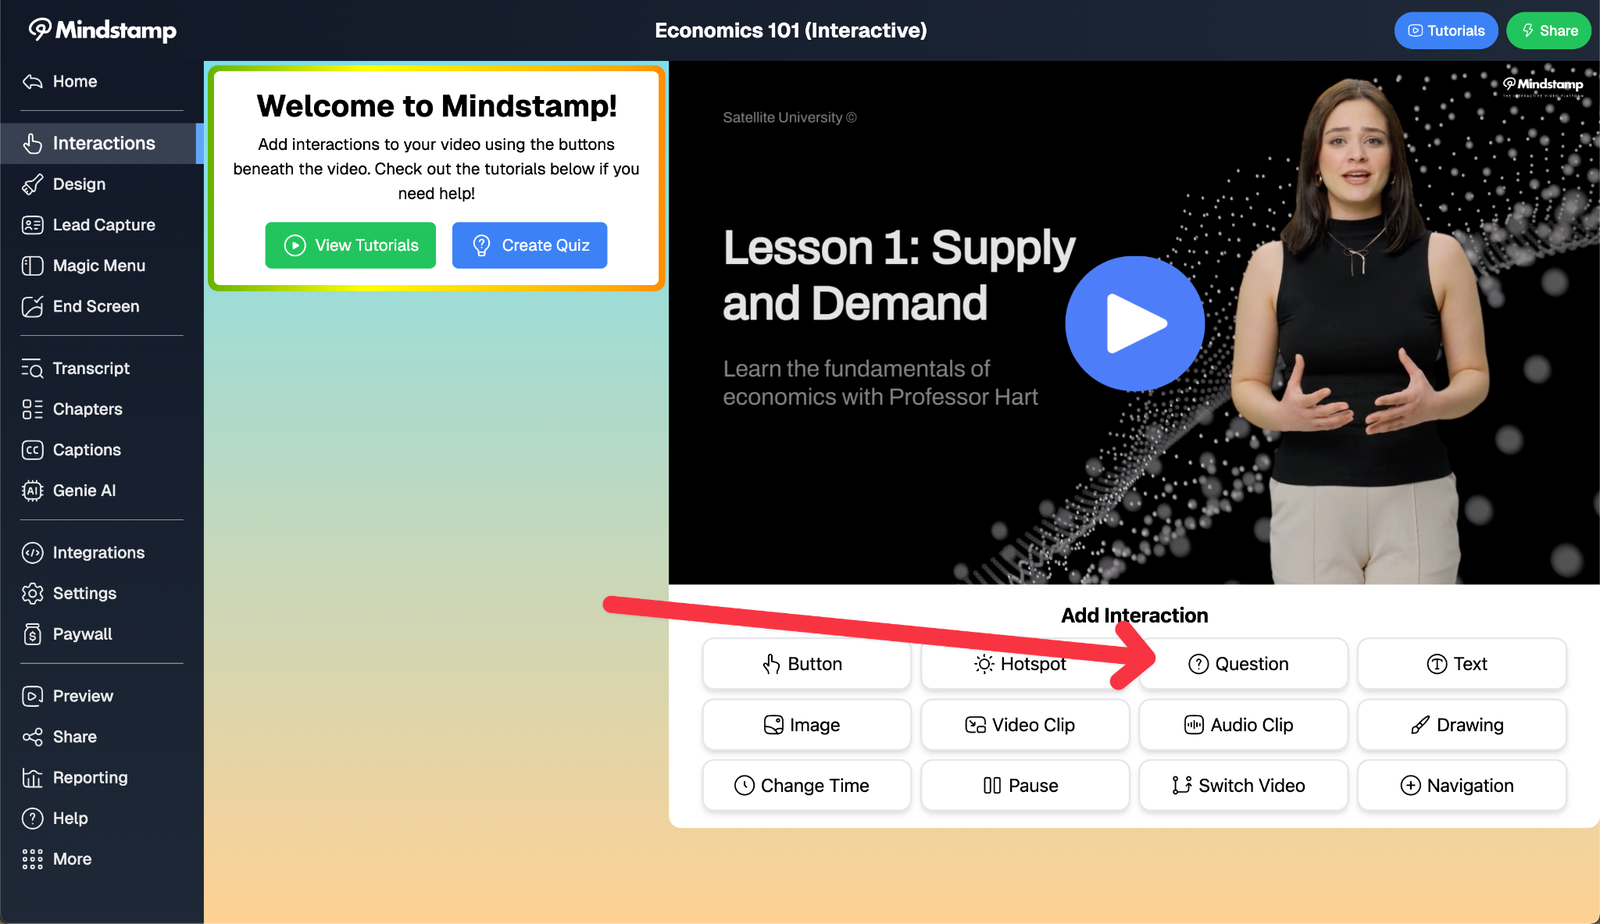Open the Lead Capture section
1600x924 pixels.
tap(103, 225)
